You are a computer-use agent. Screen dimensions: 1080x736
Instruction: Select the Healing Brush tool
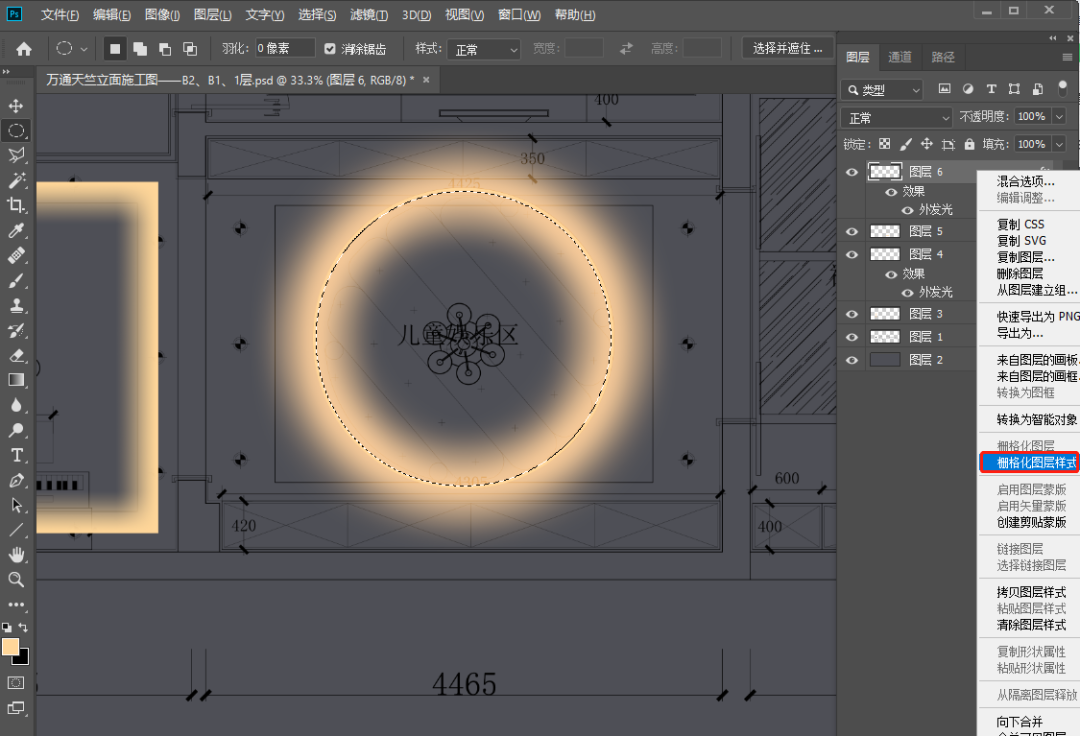tap(16, 255)
